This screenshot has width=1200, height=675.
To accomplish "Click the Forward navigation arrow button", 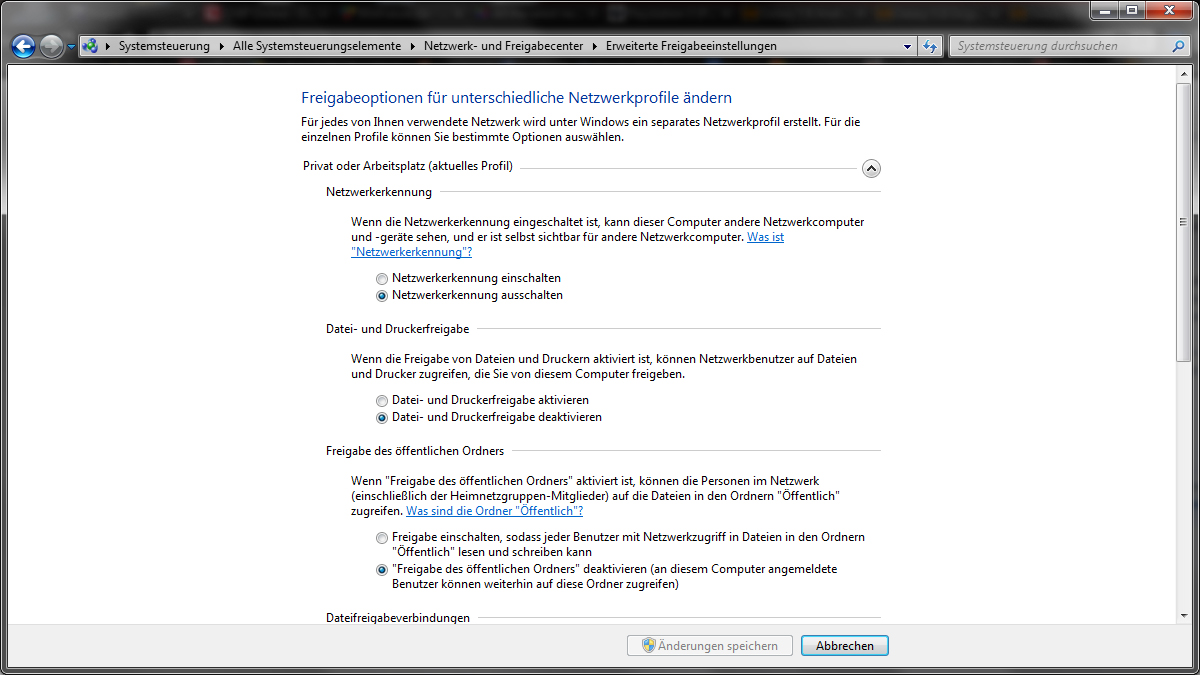I will click(x=51, y=46).
